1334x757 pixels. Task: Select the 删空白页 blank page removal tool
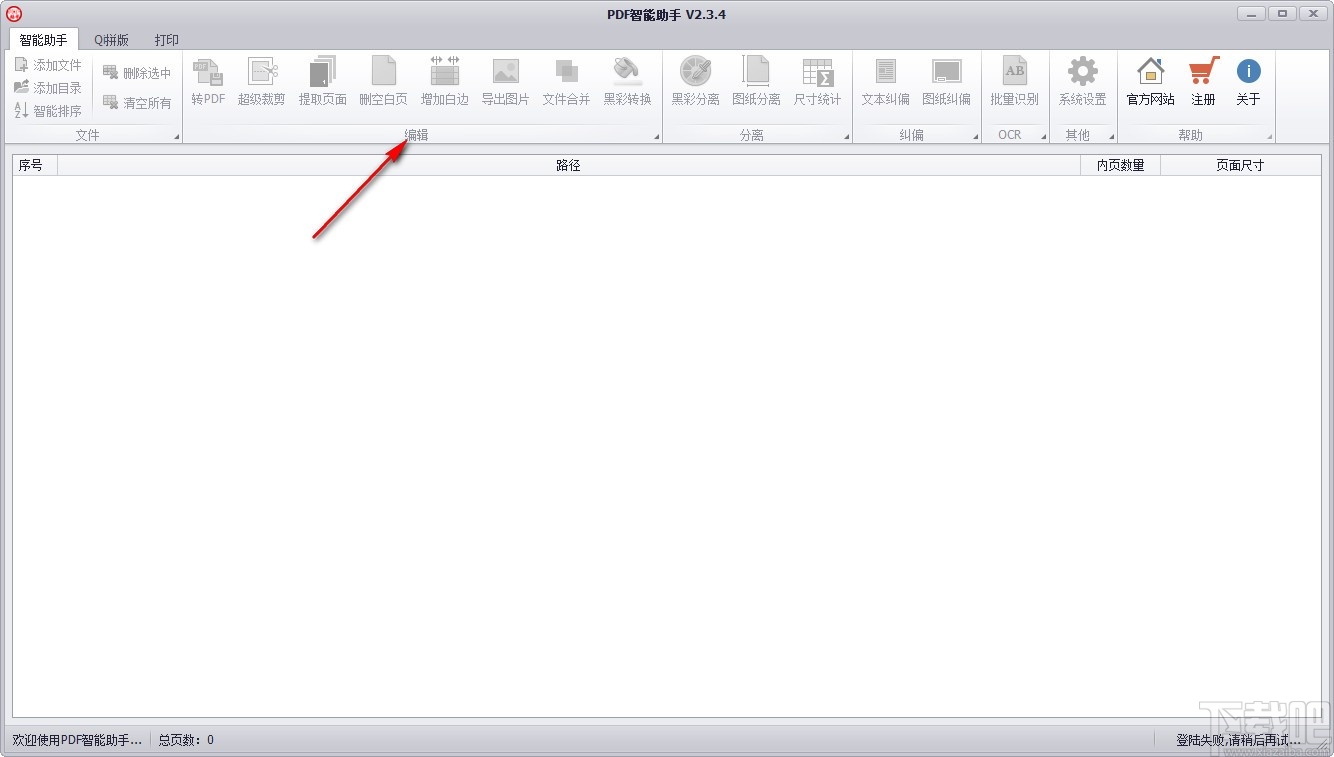(x=384, y=83)
